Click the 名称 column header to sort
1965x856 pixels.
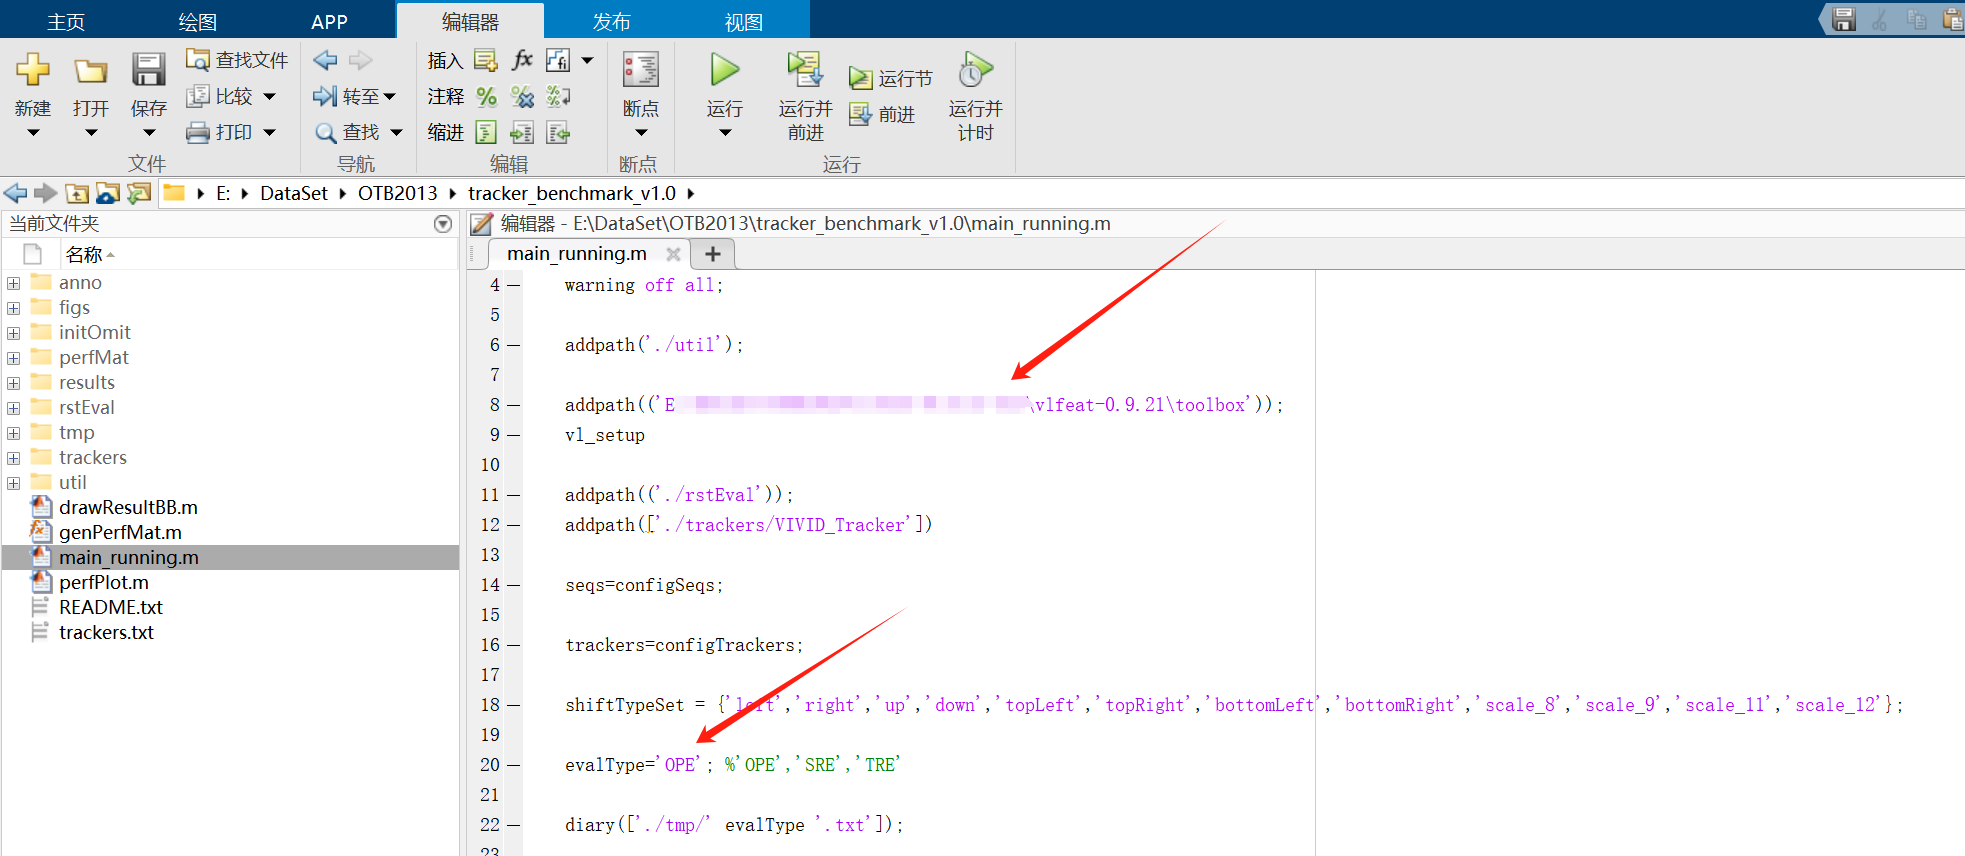pyautogui.click(x=84, y=255)
